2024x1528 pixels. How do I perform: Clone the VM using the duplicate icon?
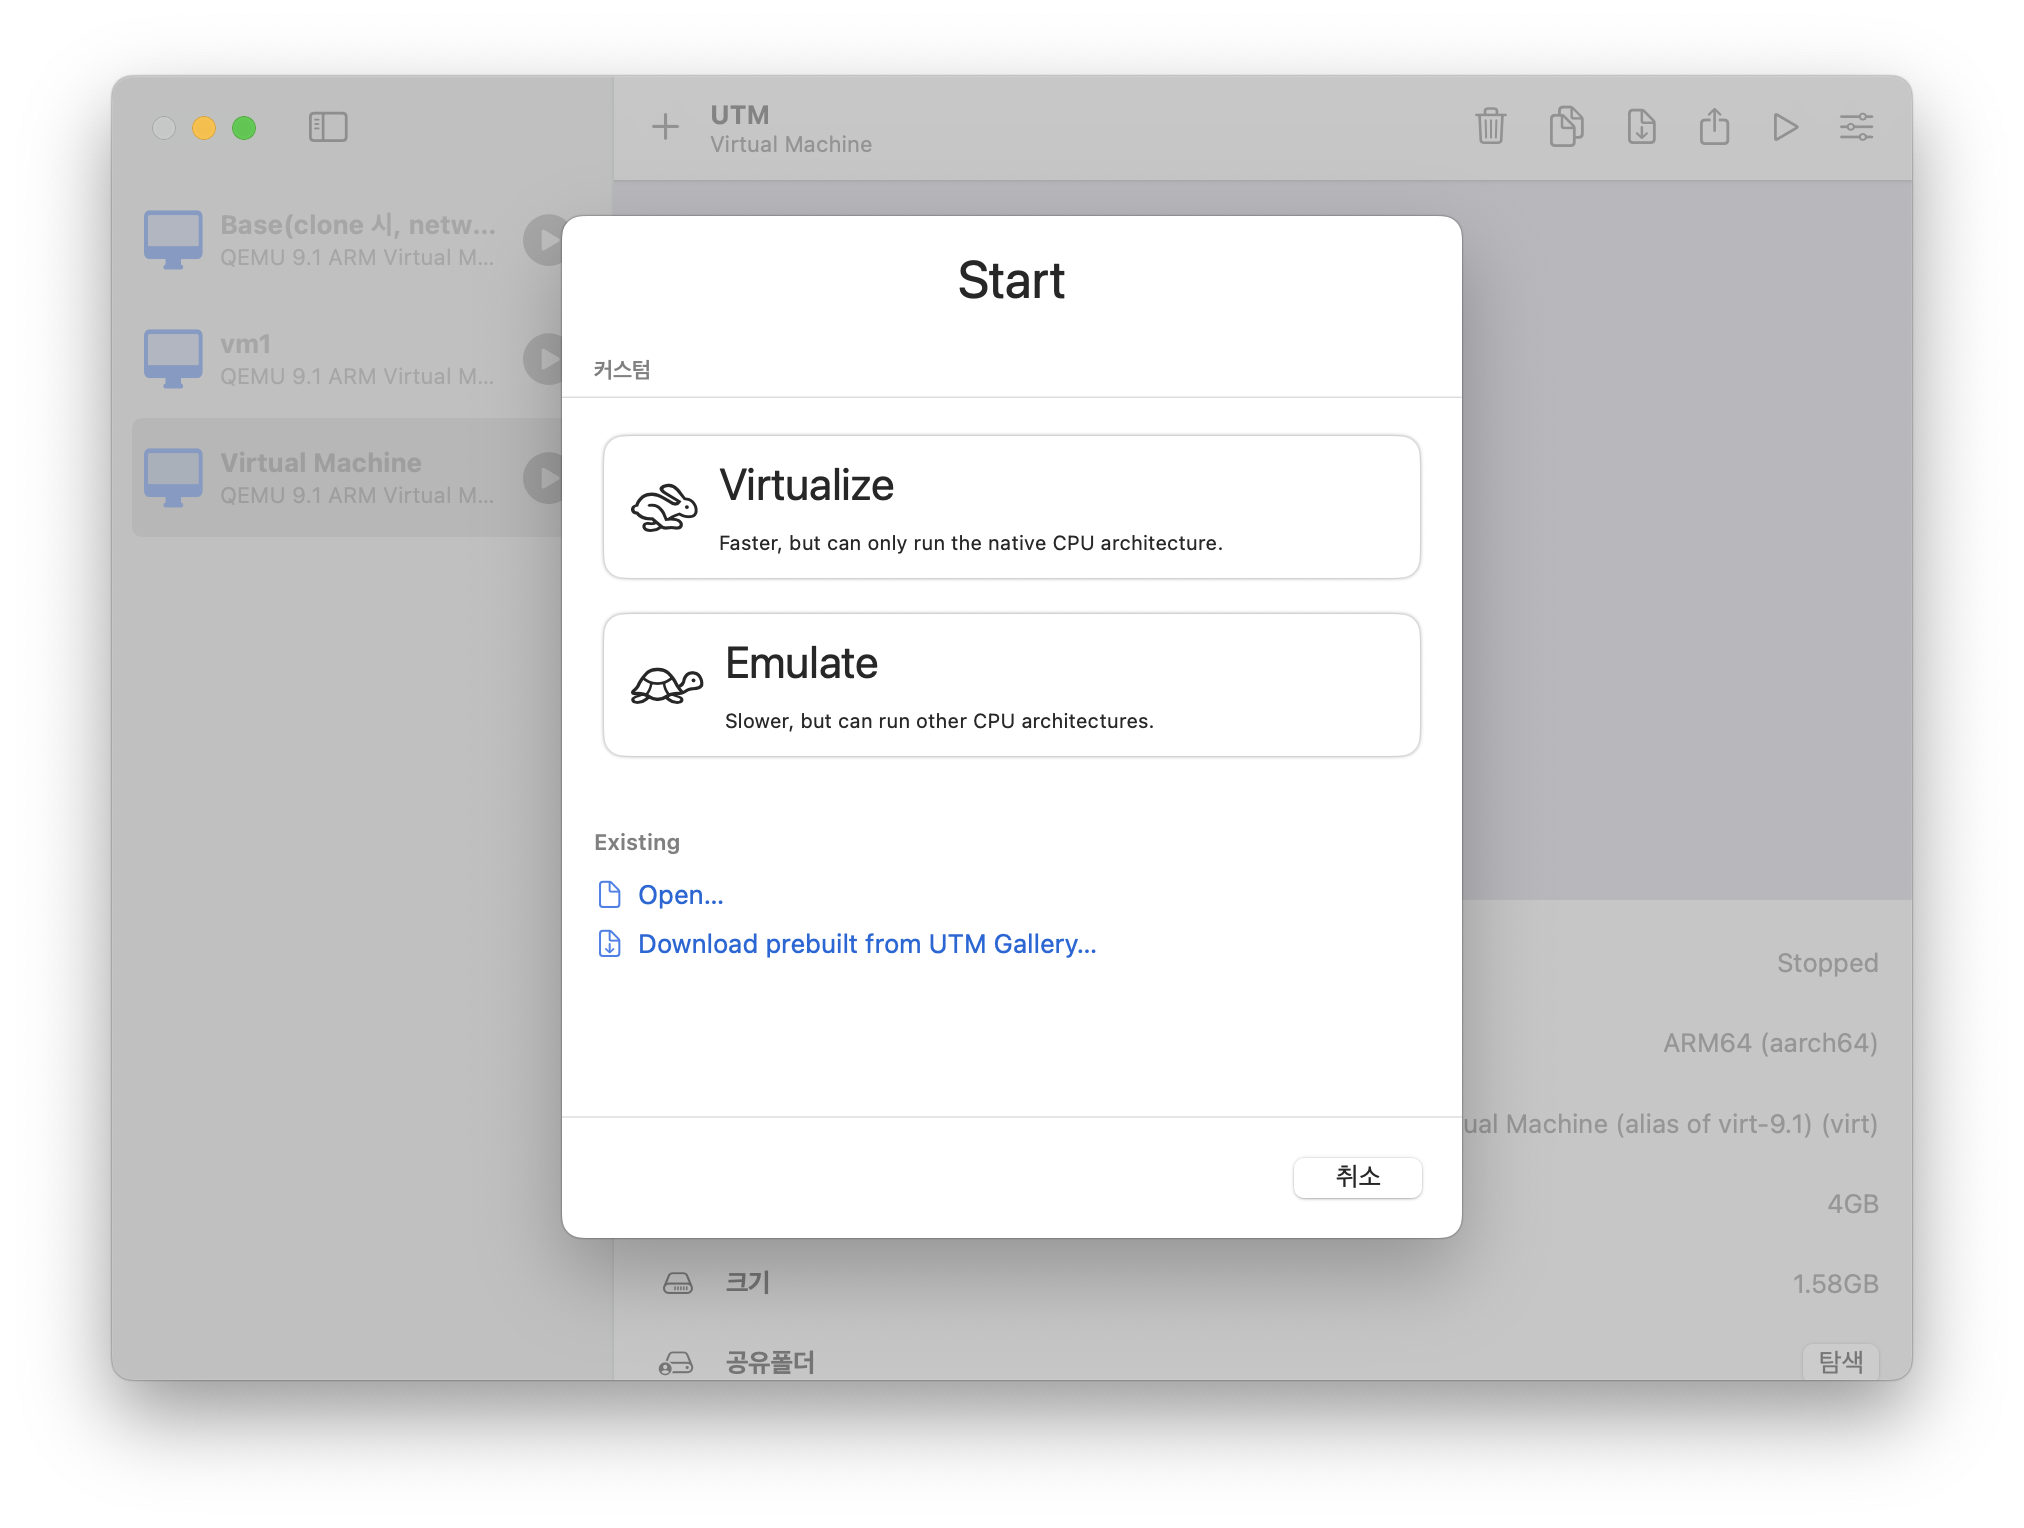1566,127
